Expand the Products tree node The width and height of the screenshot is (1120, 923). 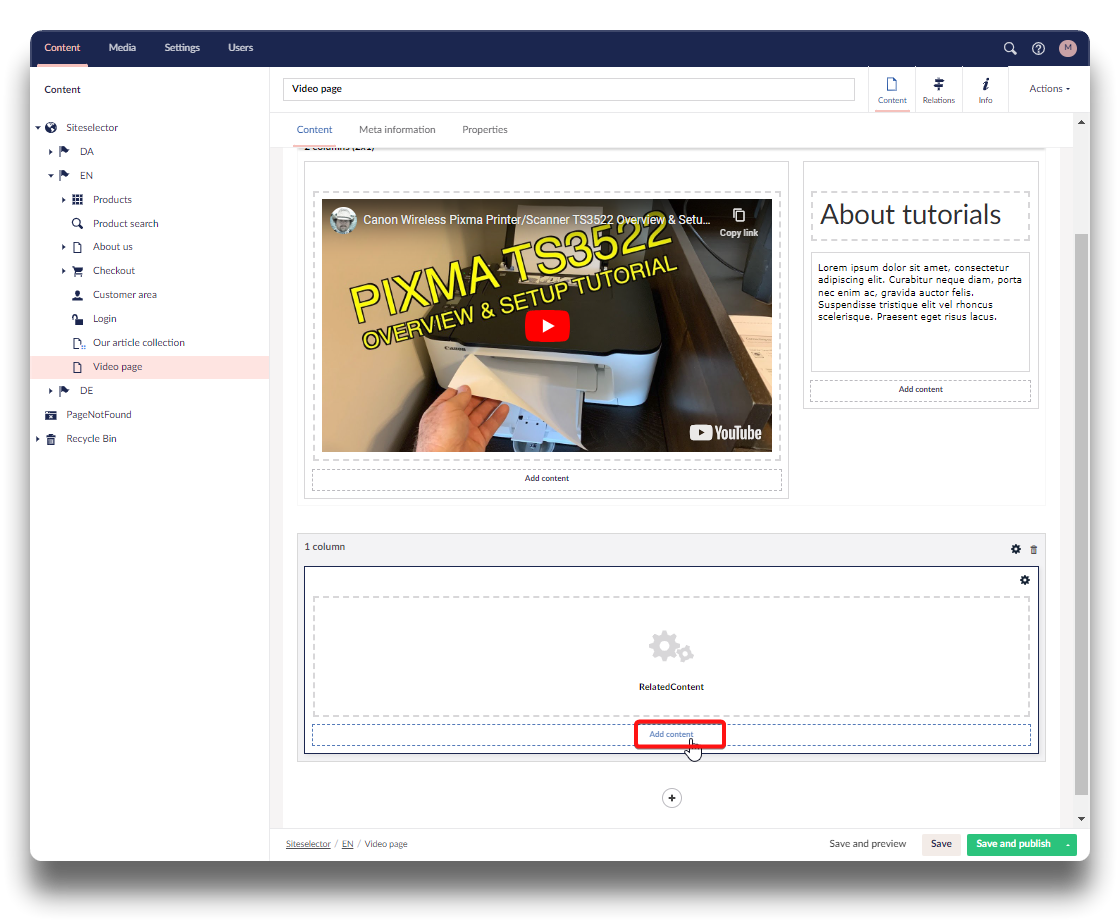pyautogui.click(x=64, y=200)
